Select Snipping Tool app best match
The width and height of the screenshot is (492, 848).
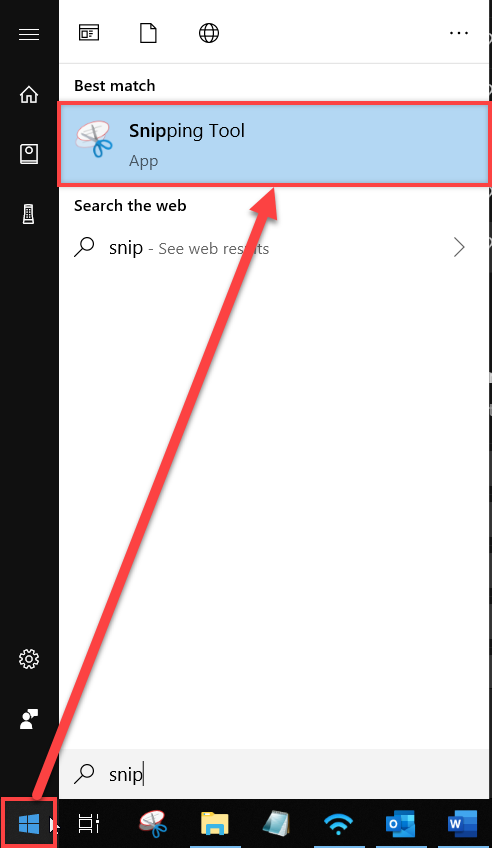coord(274,144)
